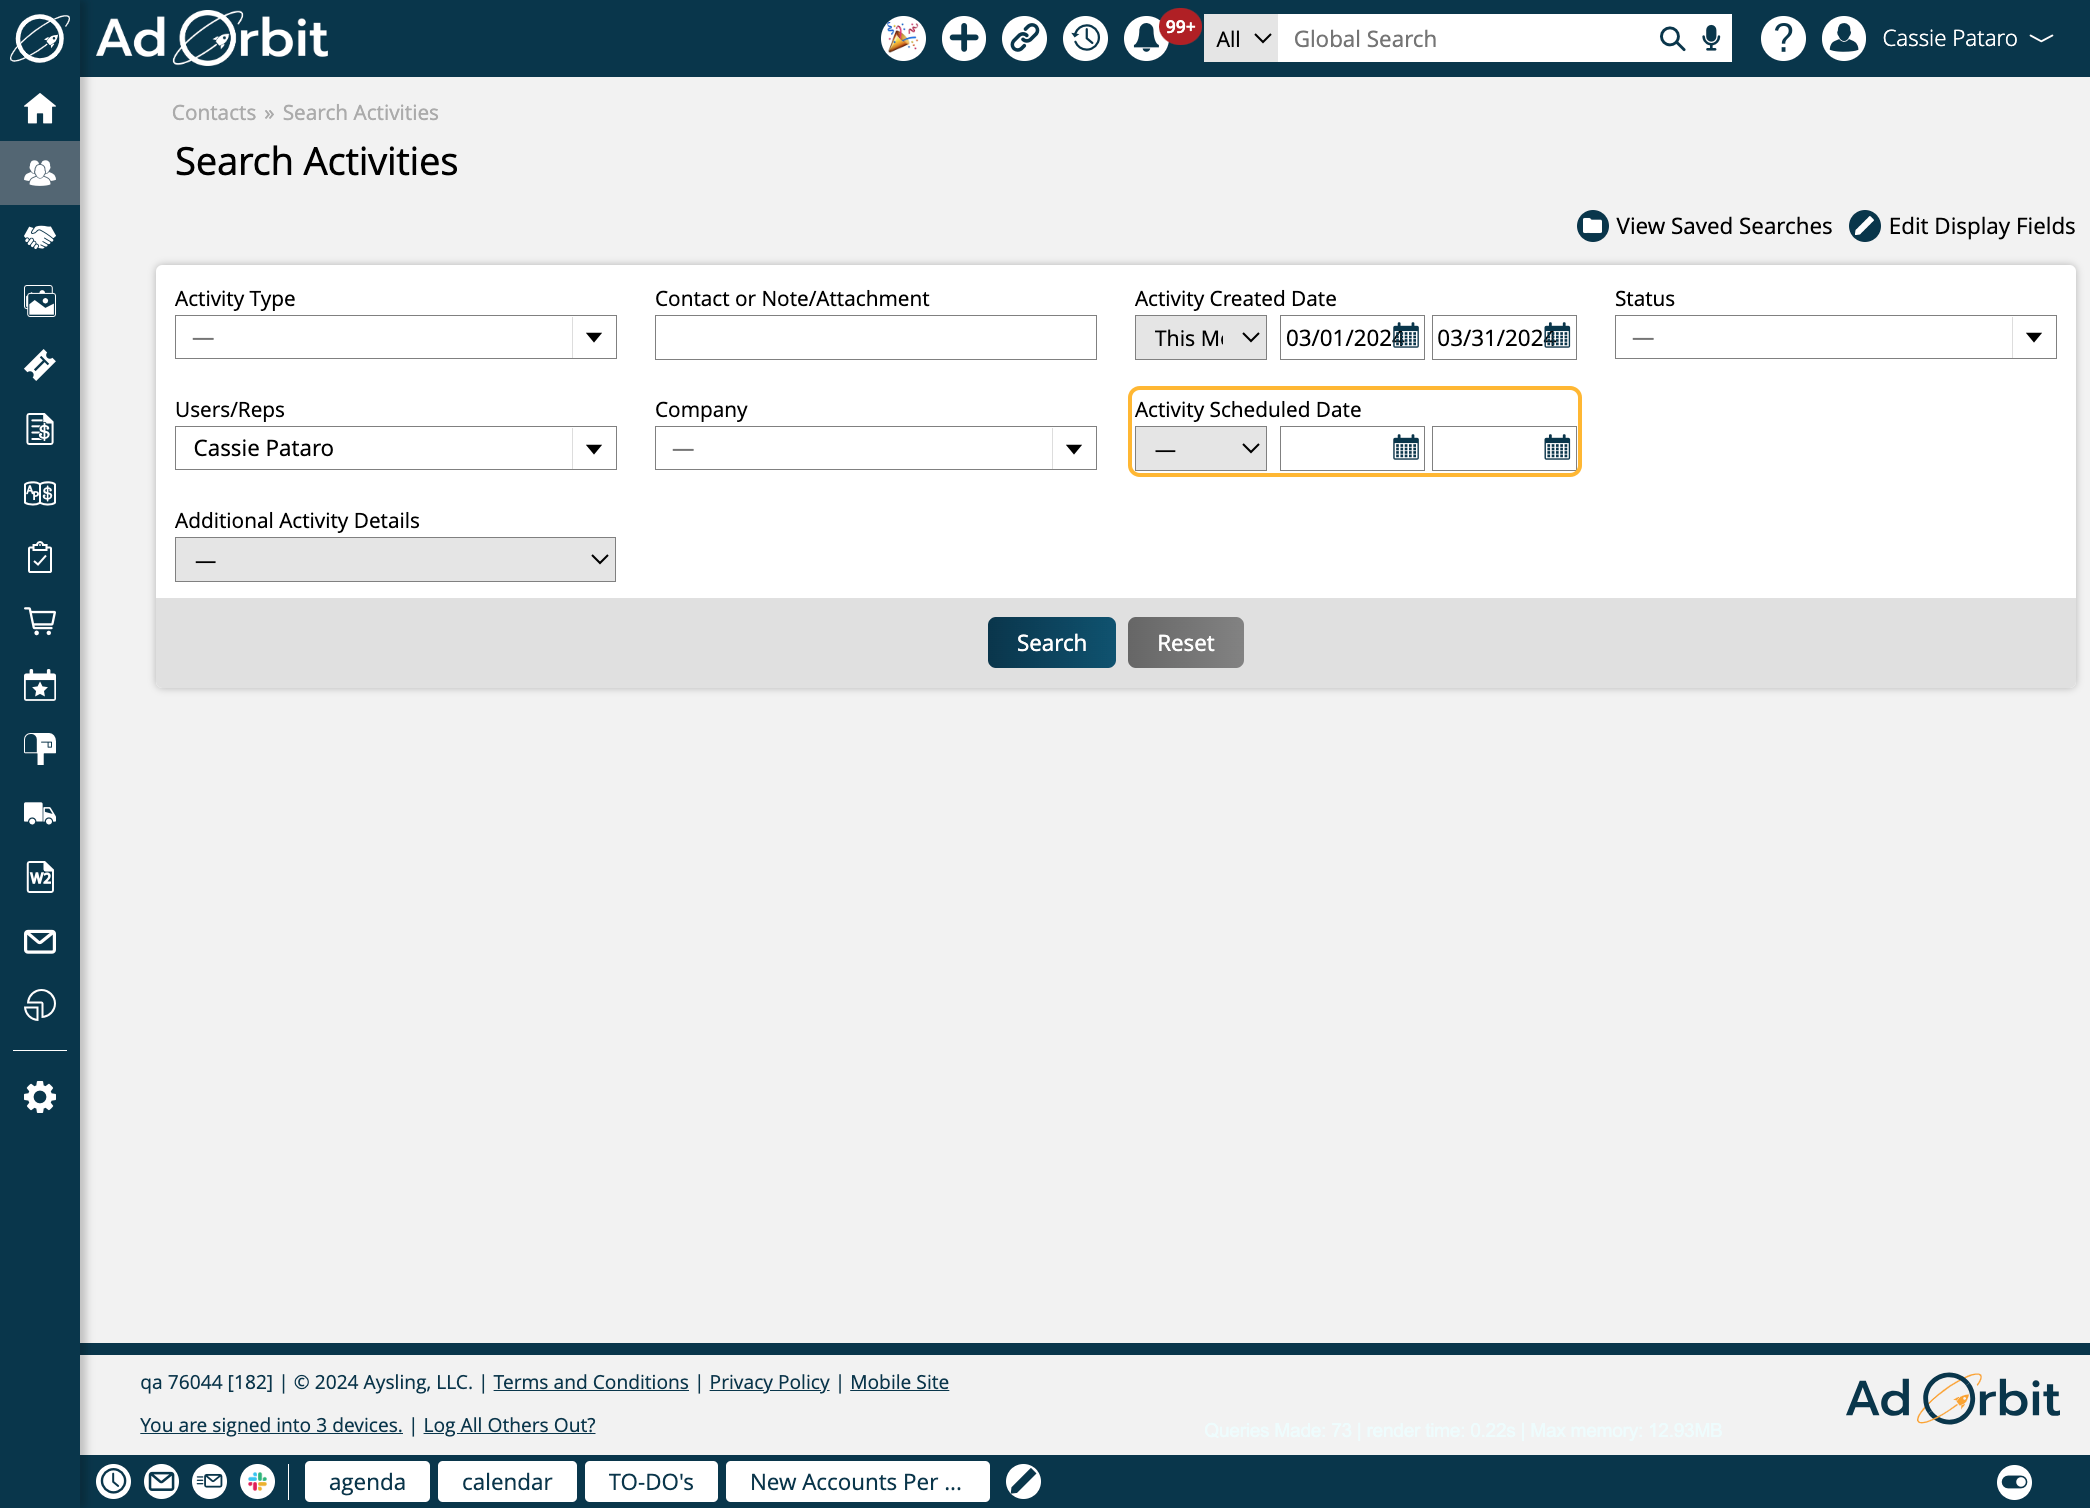Click the Contact or Note/Attachment input field

(875, 336)
